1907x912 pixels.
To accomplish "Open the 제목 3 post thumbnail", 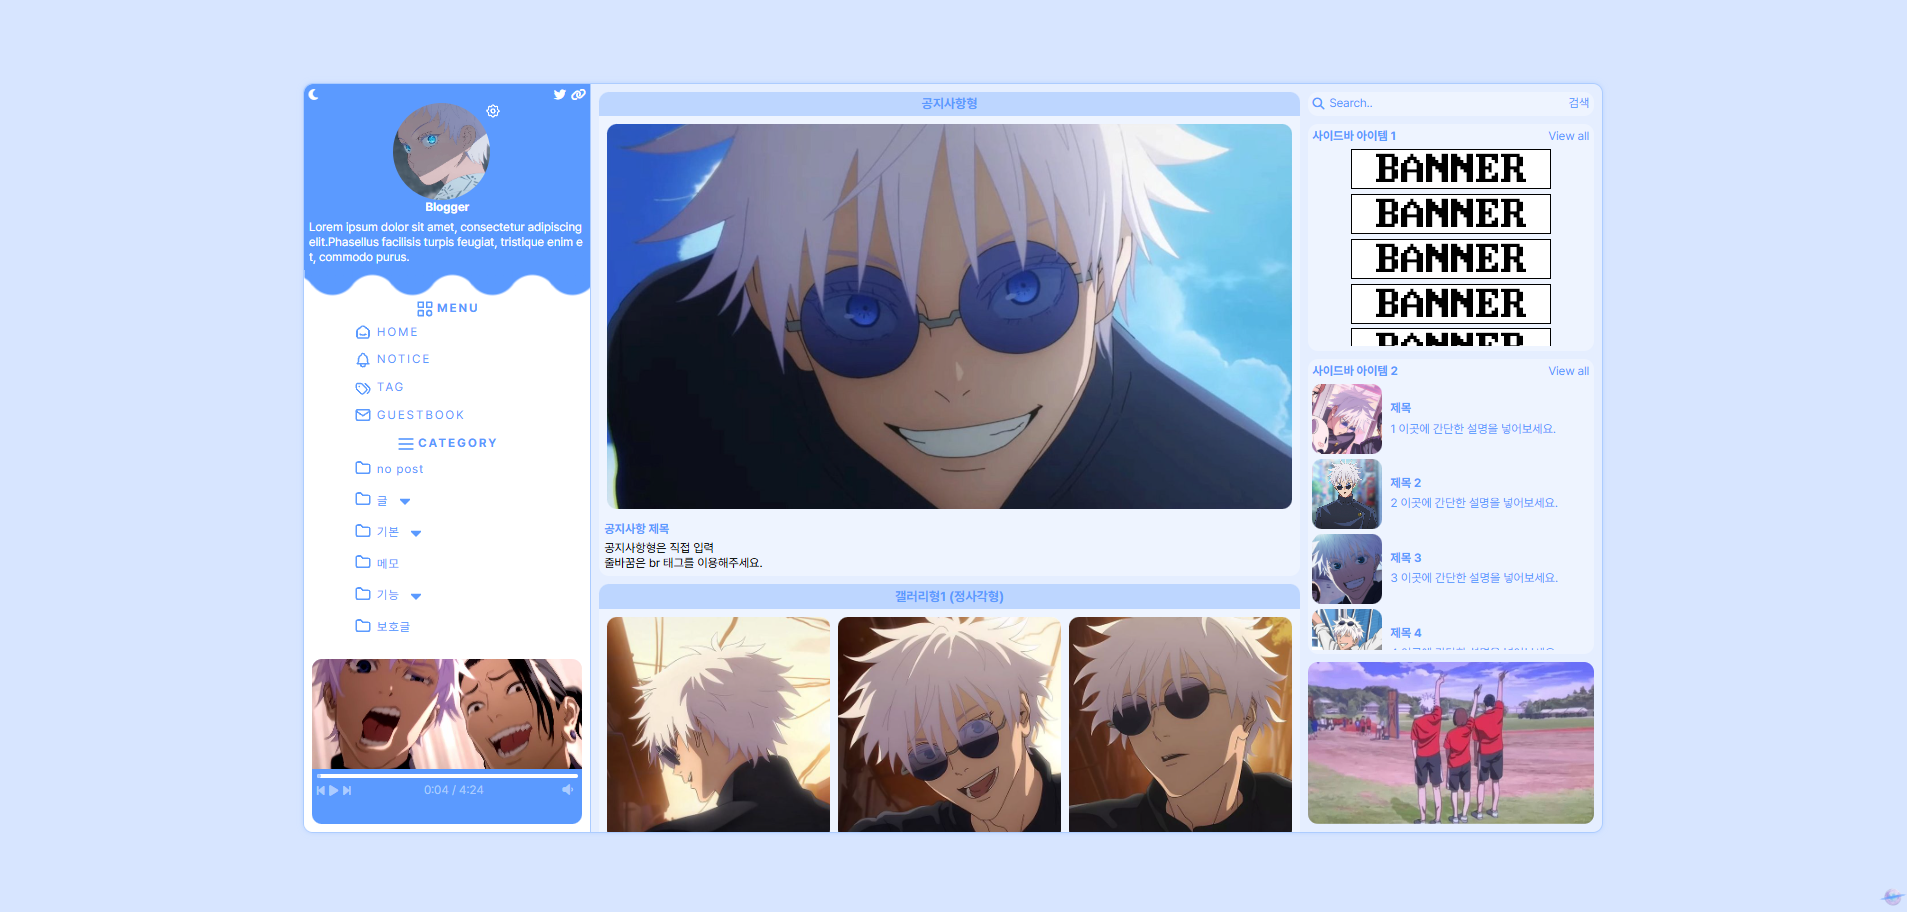I will 1346,569.
